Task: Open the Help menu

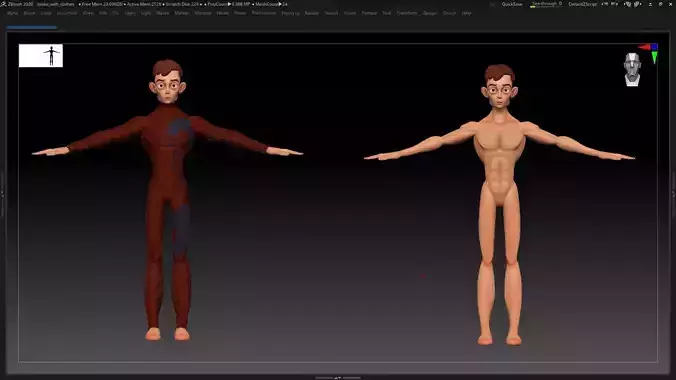Action: [x=466, y=13]
